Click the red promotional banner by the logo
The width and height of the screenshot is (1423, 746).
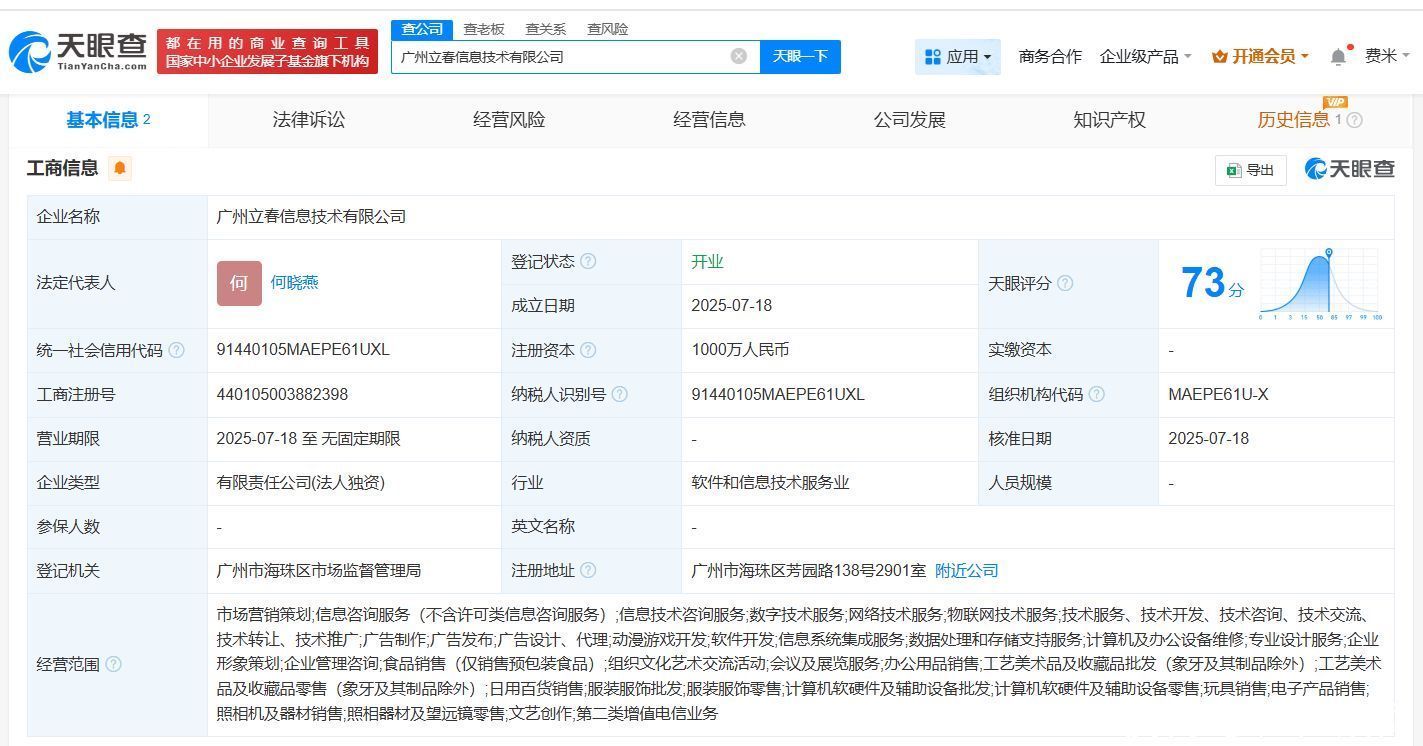click(x=267, y=52)
